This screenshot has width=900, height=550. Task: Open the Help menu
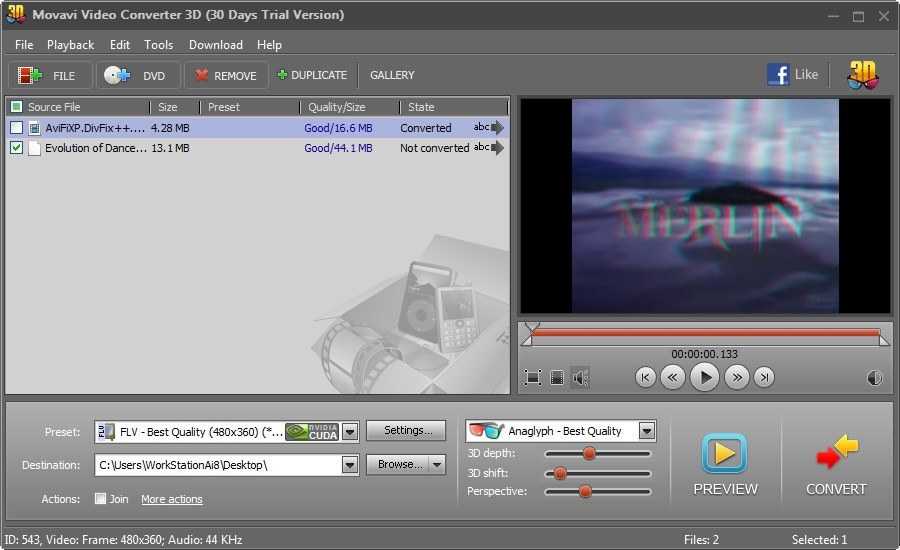pos(269,45)
